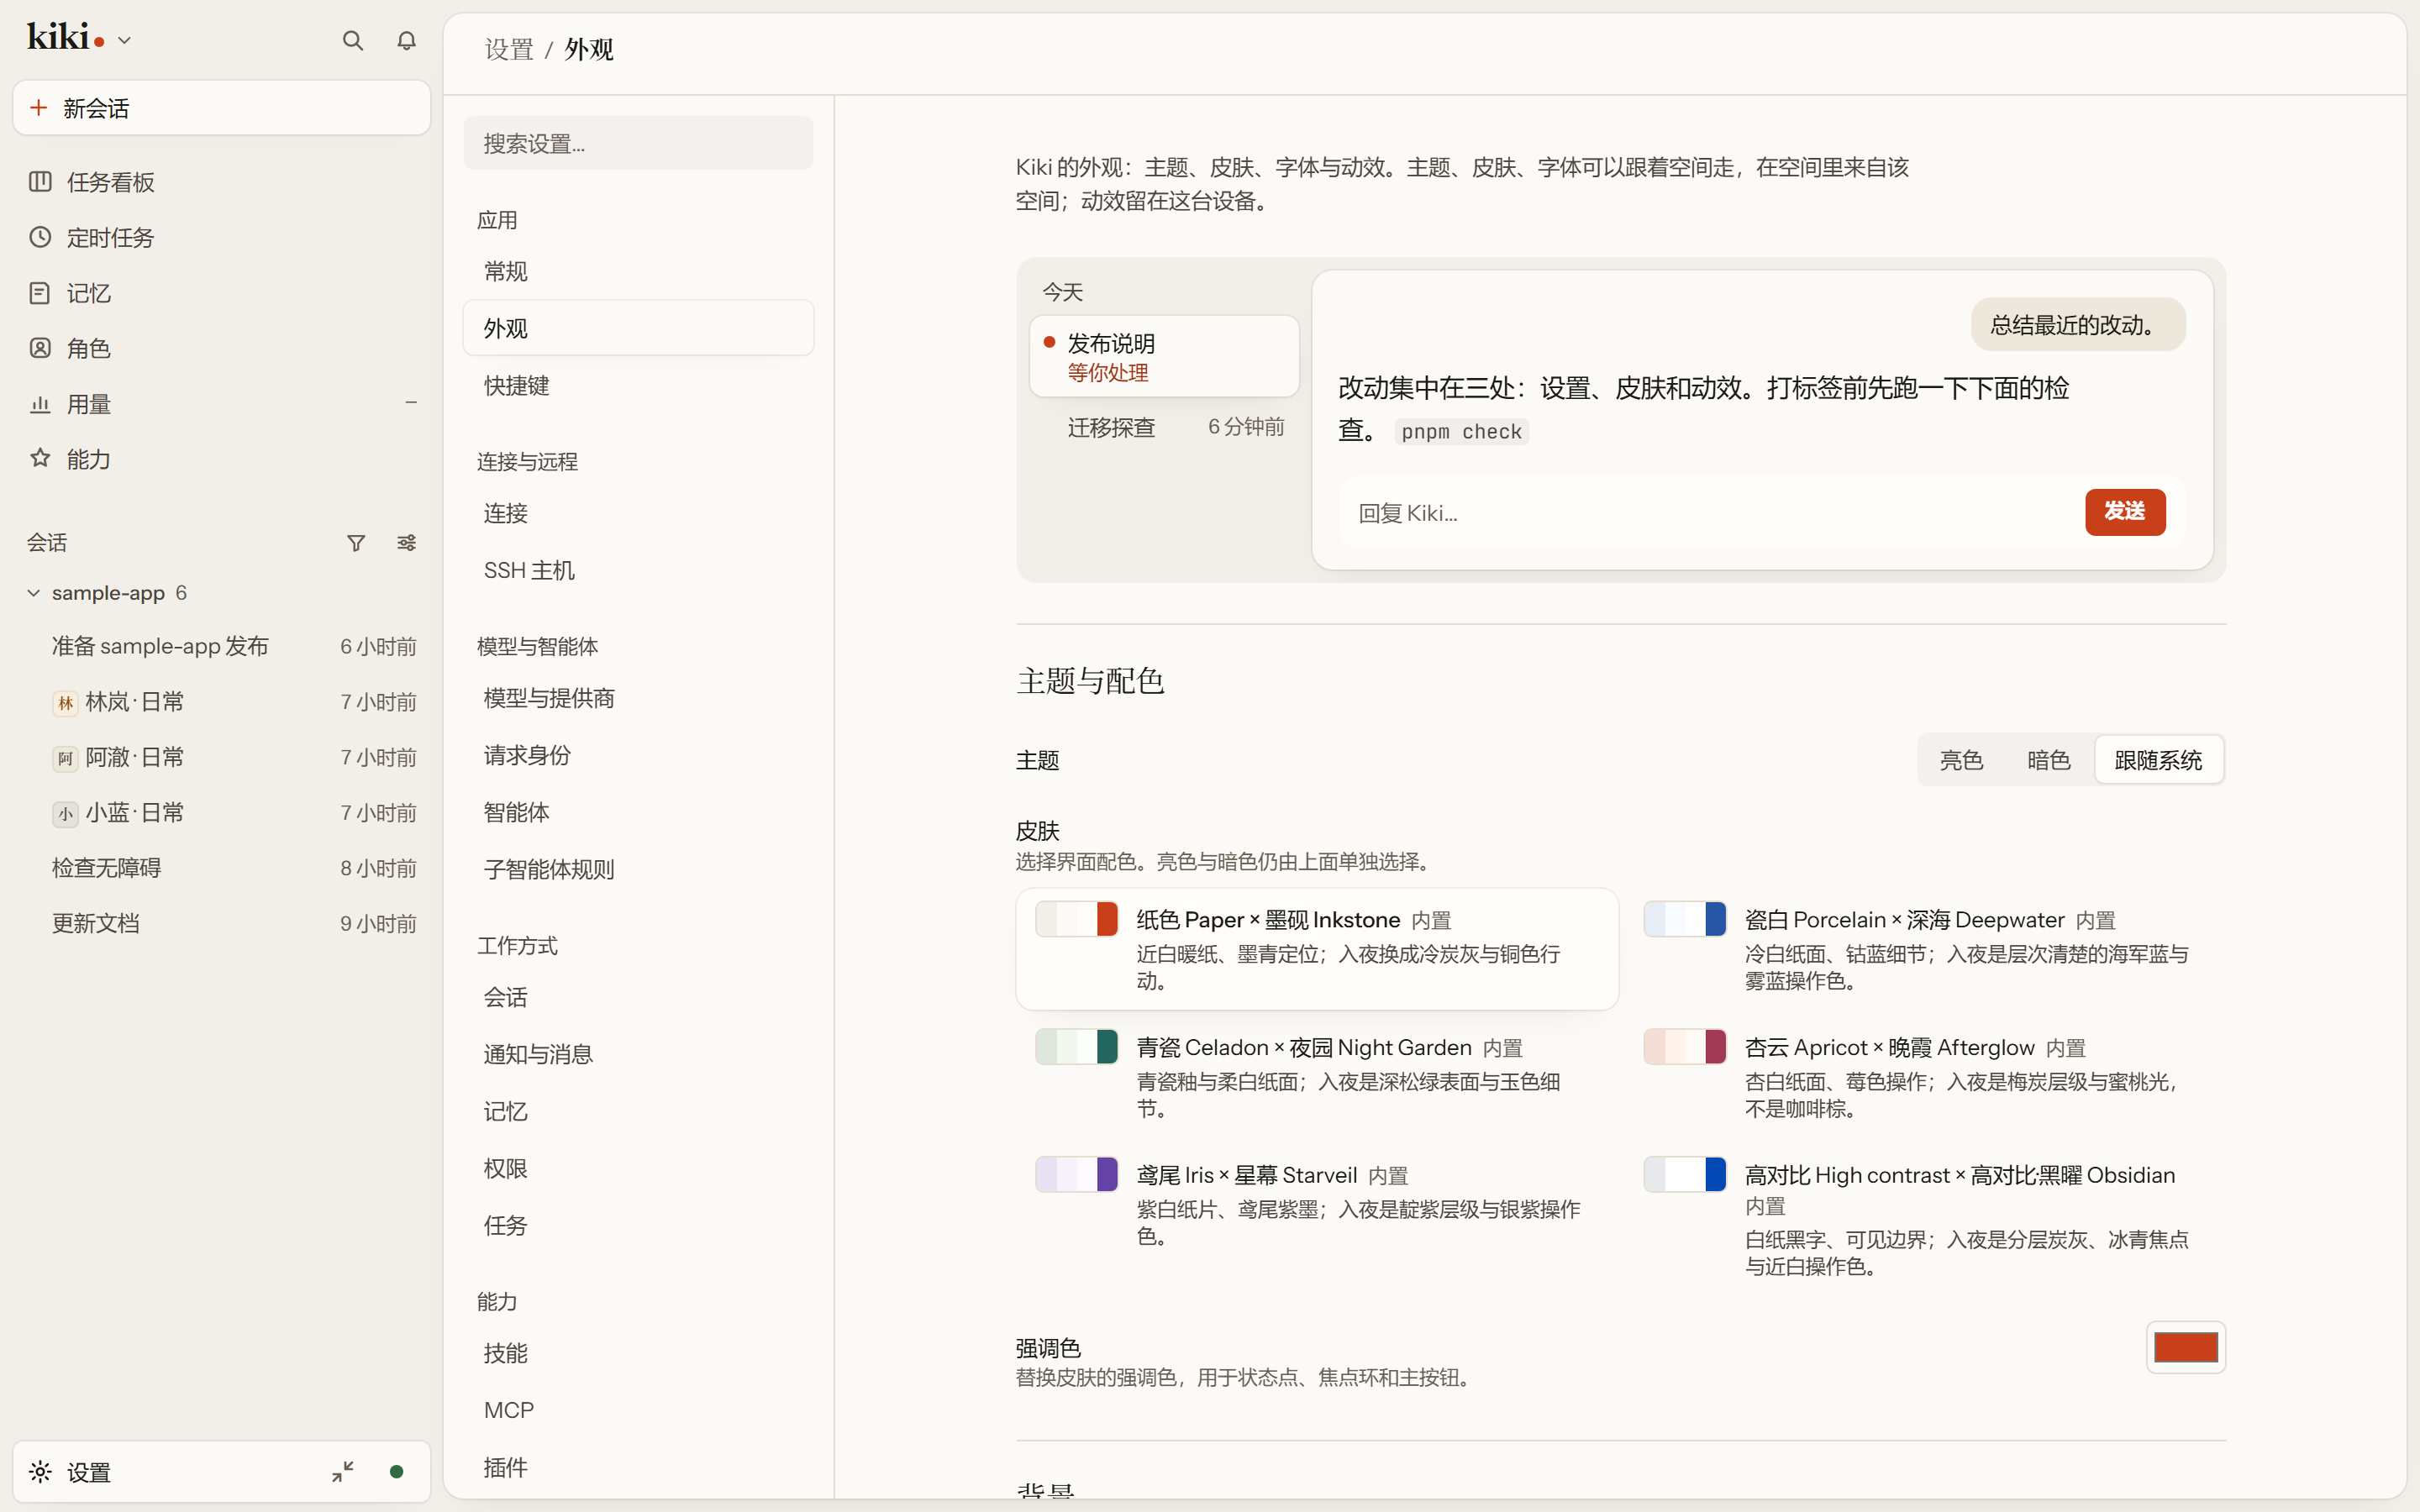Screen dimensions: 2420x1512
Task: Expand the kiki workspace dropdown chevron
Action: (124, 41)
